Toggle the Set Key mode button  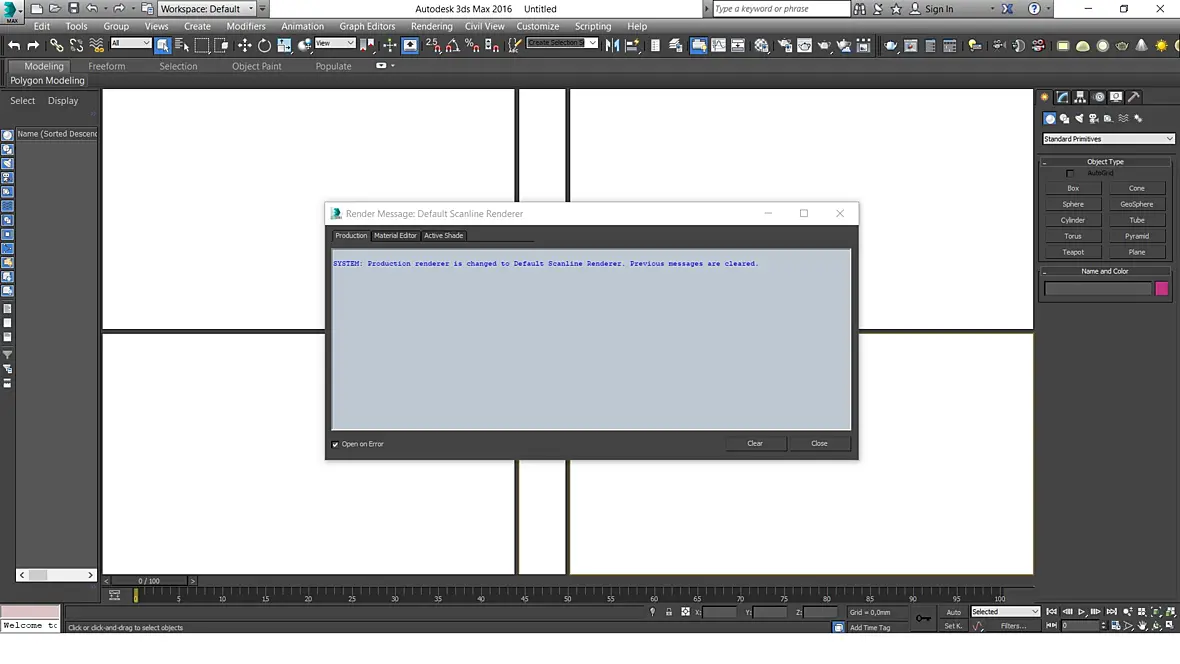[x=953, y=626]
